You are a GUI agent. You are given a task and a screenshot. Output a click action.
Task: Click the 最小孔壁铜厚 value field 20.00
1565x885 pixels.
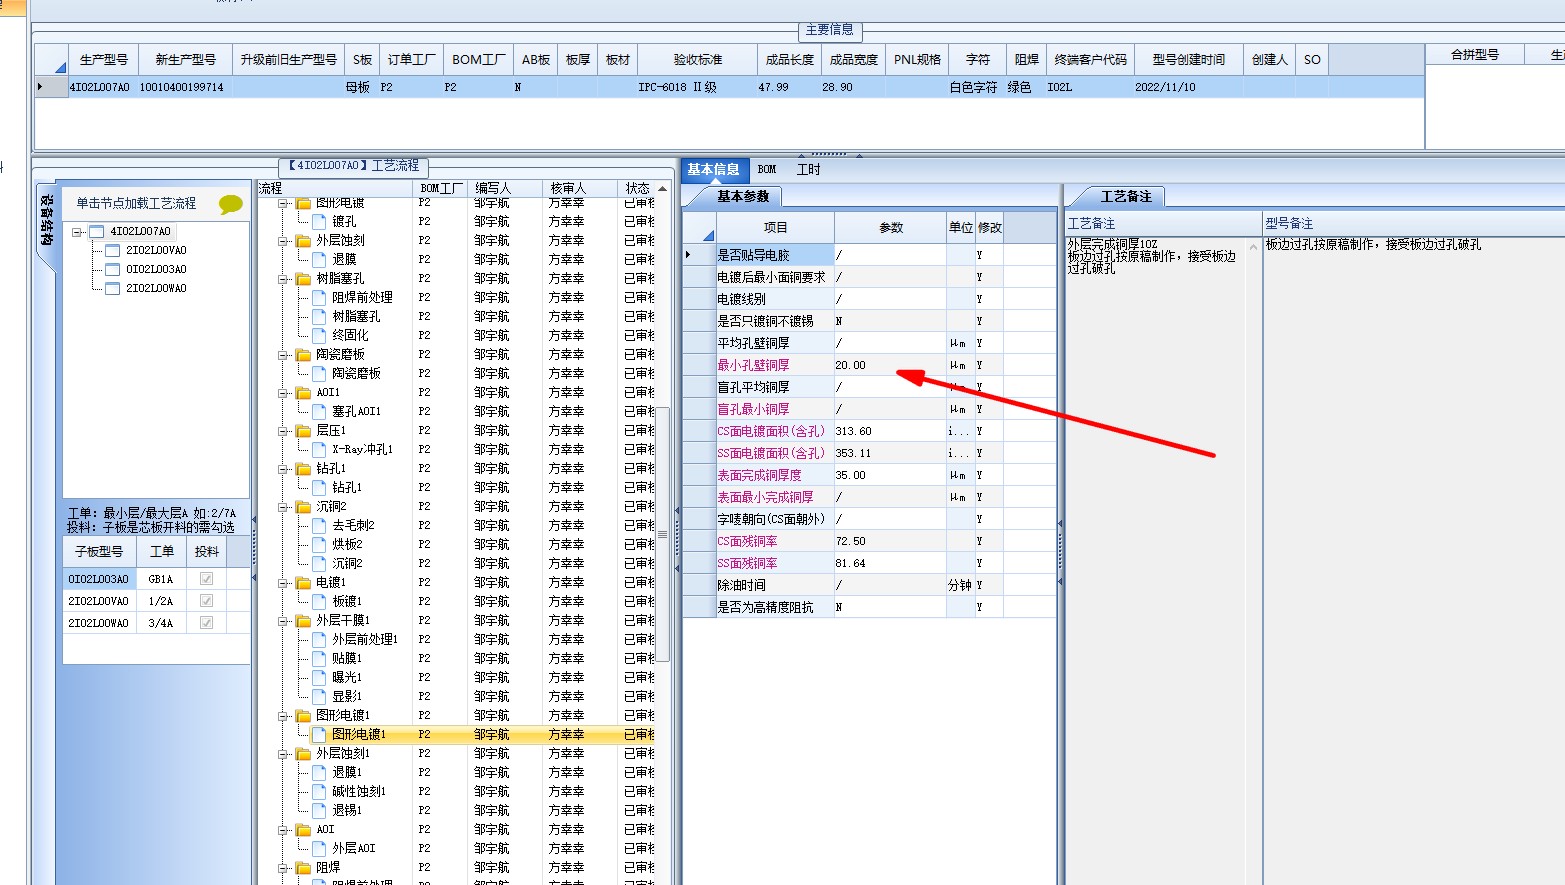pos(890,365)
